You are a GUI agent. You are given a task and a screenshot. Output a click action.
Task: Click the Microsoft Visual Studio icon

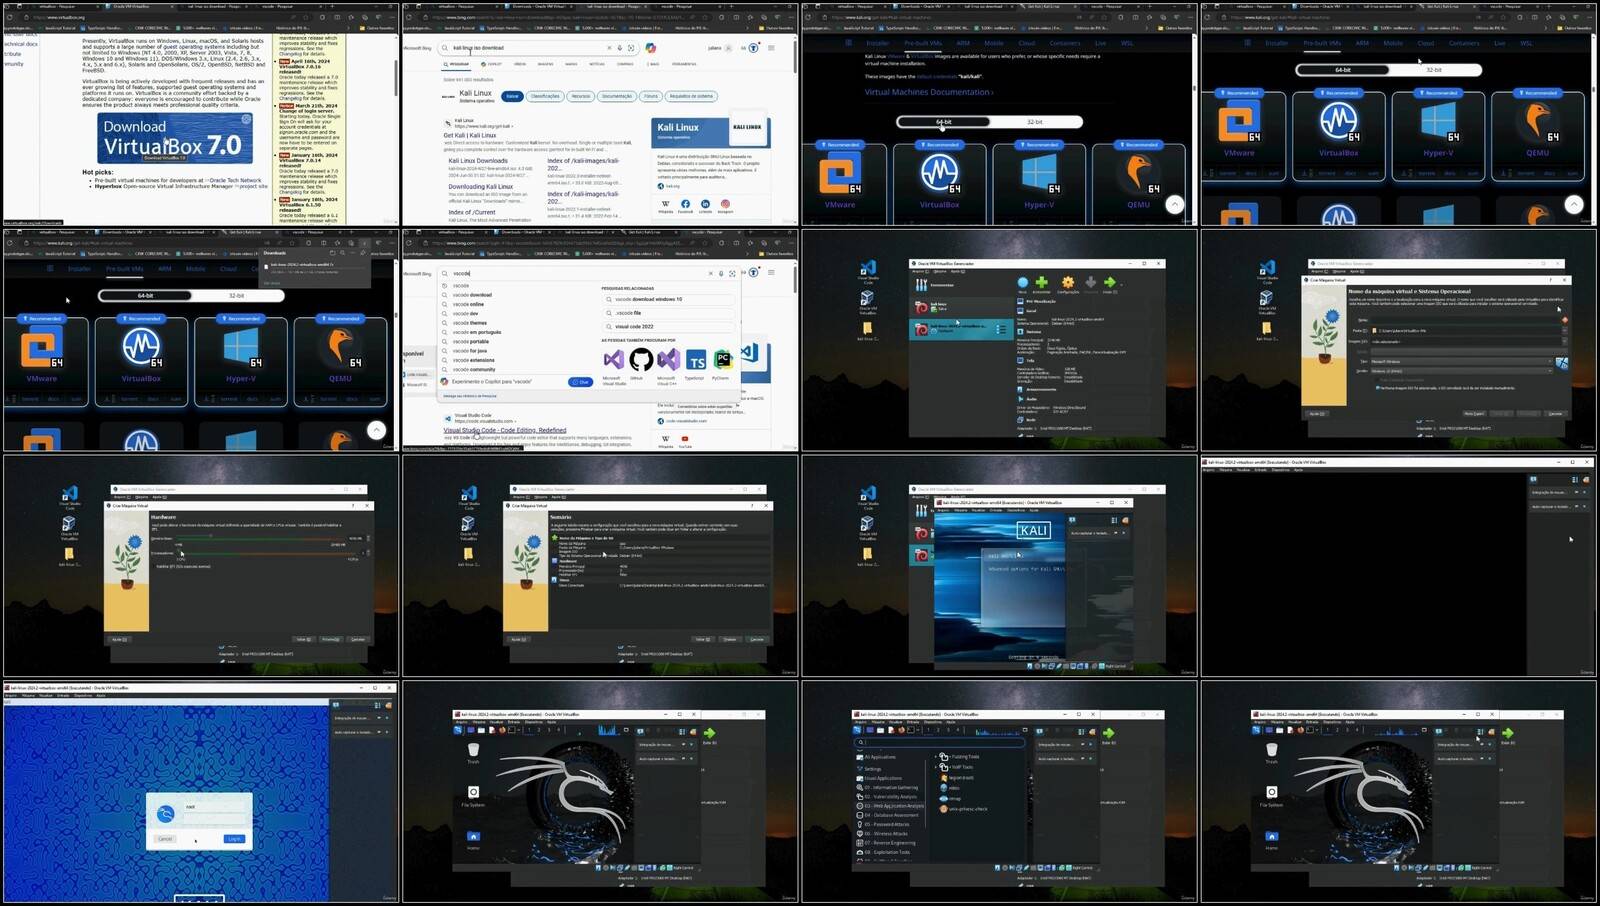[x=613, y=360]
